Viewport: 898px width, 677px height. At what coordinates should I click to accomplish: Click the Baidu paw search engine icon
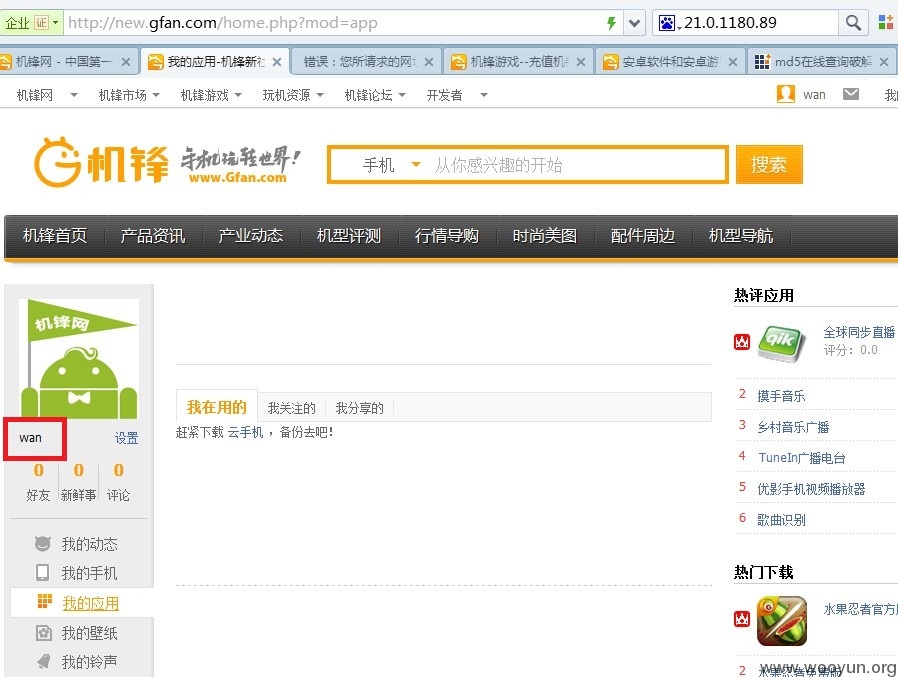pos(667,23)
